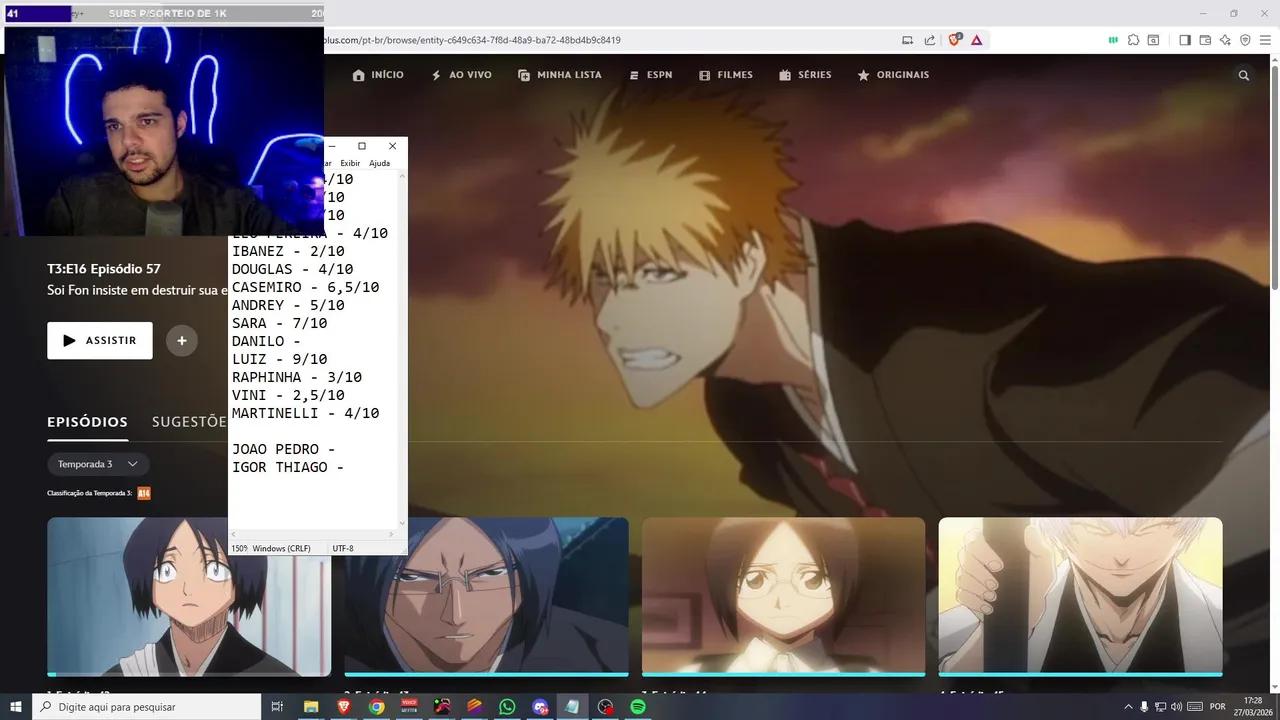Viewport: 1280px width, 720px height.
Task: Open the episode thumbnail with the girl with glasses
Action: 783,595
